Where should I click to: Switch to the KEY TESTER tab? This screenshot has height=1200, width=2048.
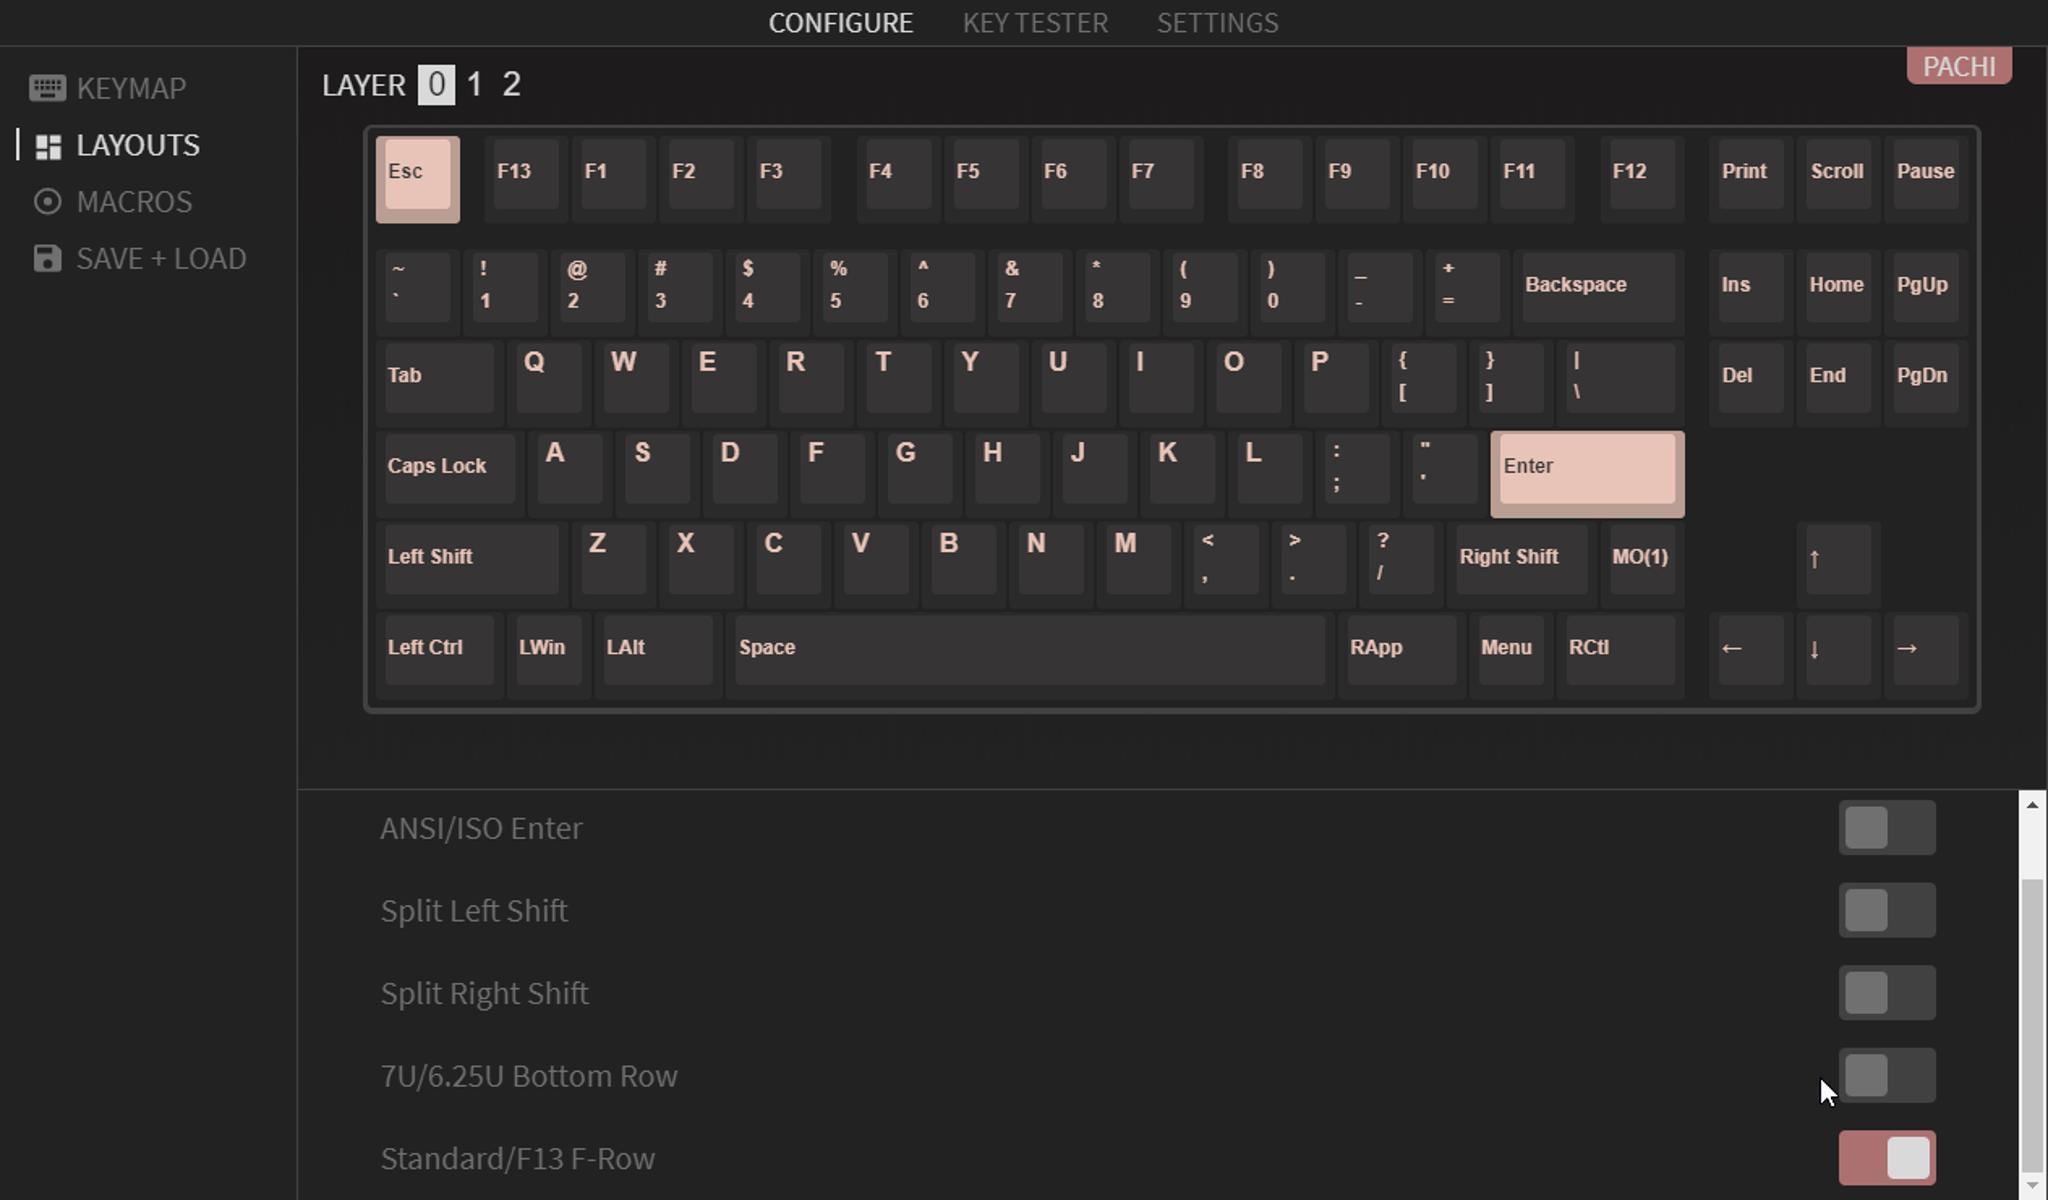(x=1035, y=23)
